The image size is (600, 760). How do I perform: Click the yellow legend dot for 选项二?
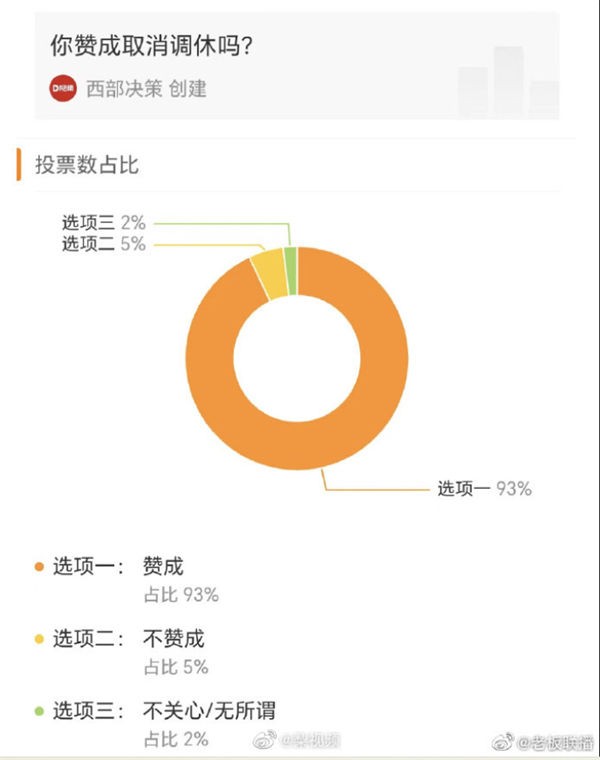(39, 639)
